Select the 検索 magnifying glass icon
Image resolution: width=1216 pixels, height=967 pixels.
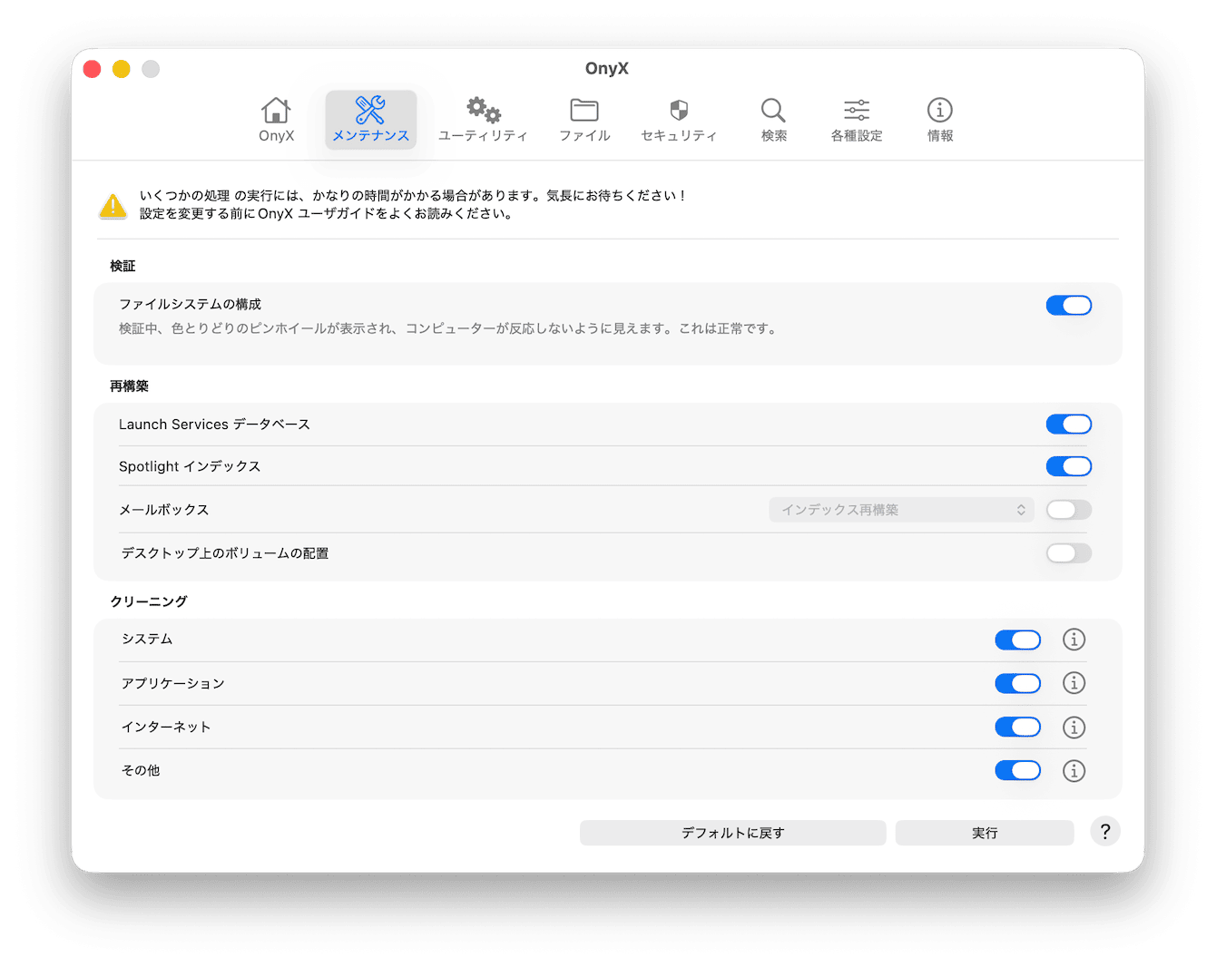[x=773, y=112]
